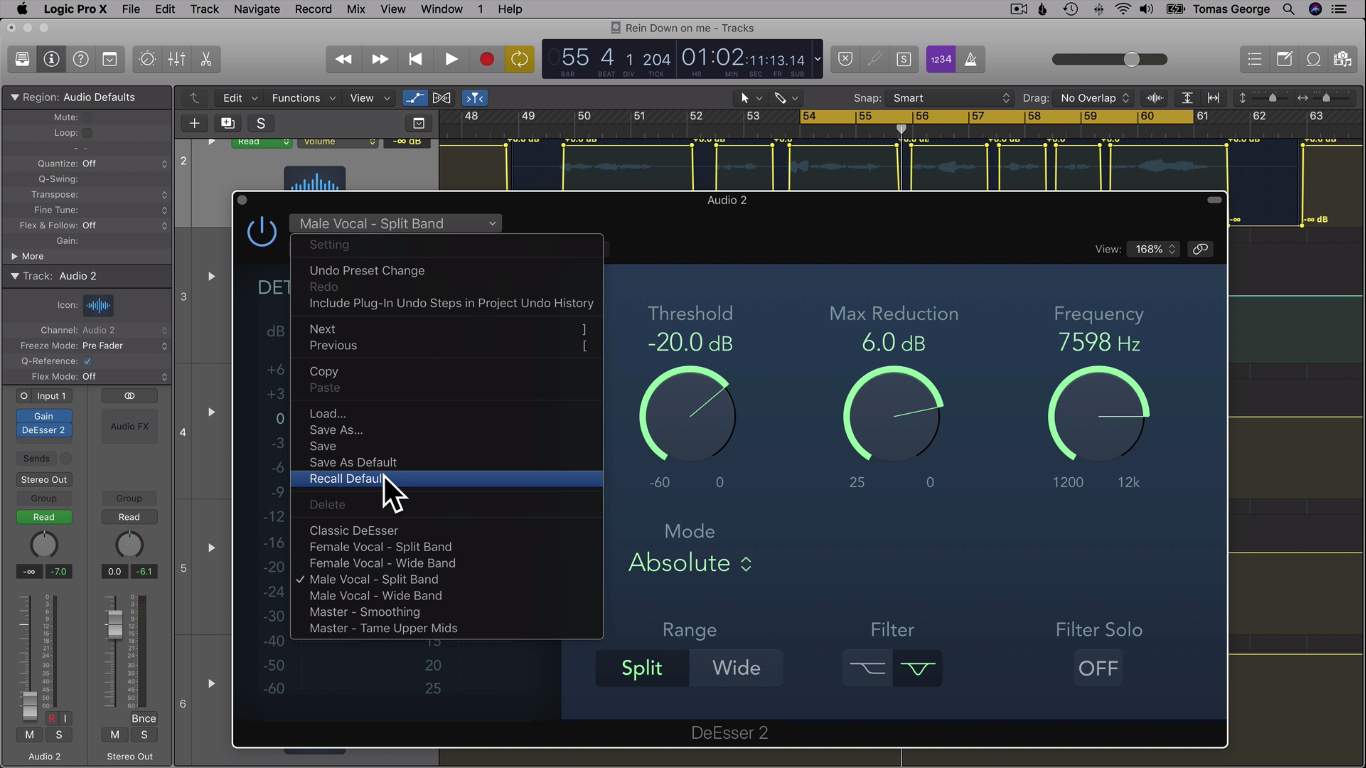Mute the Audio 2 channel strip

[x=30, y=735]
